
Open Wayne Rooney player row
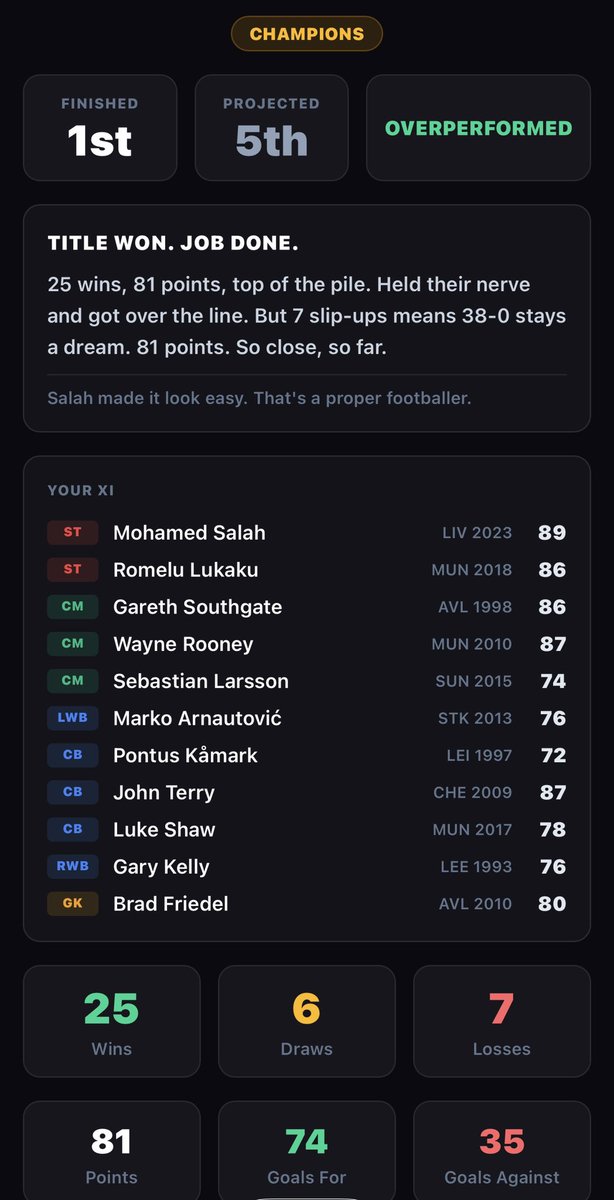(306, 644)
